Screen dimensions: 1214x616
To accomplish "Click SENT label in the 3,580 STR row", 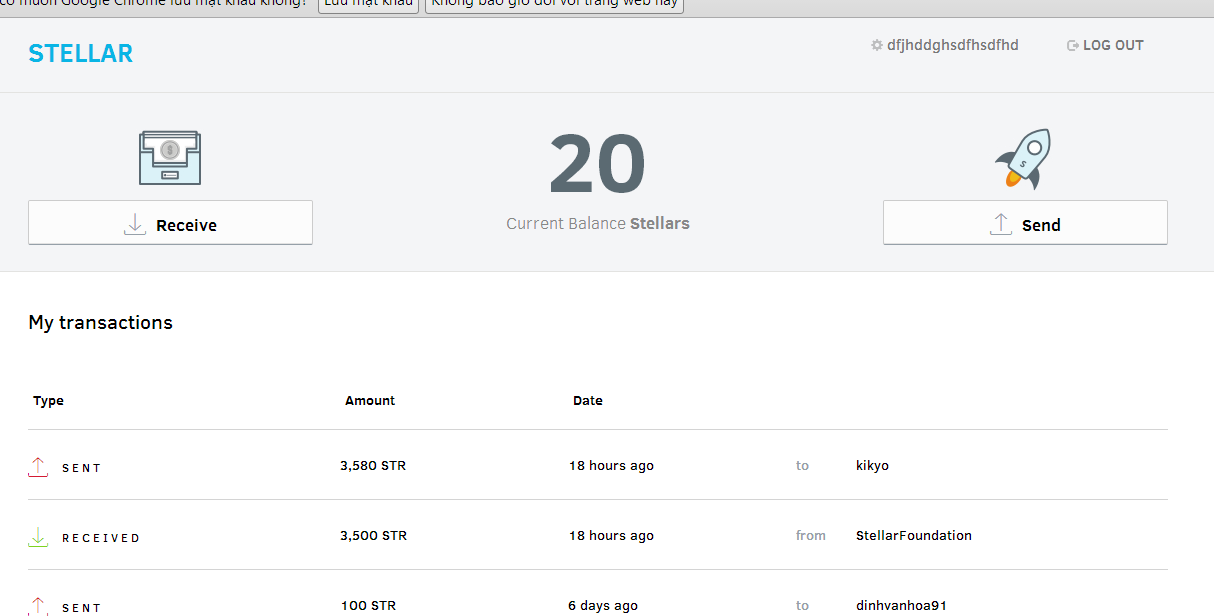I will (82, 468).
